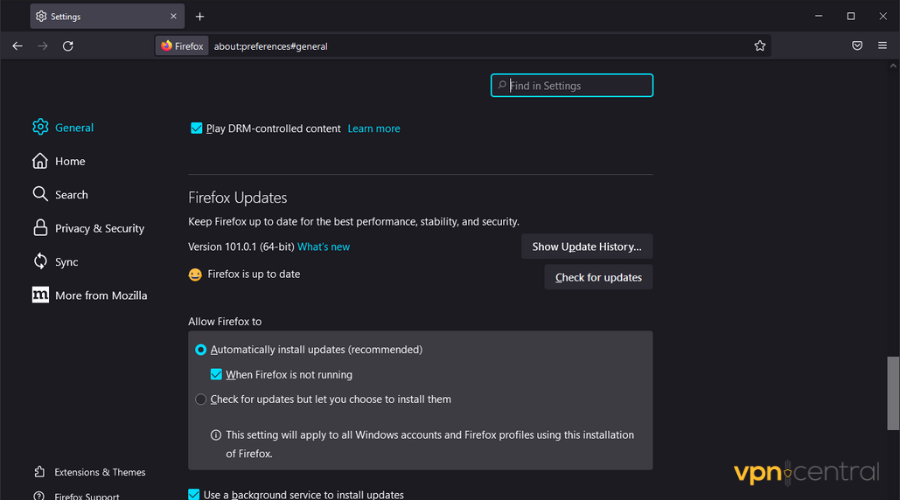Open the Firefox hamburger application menu

tap(882, 46)
